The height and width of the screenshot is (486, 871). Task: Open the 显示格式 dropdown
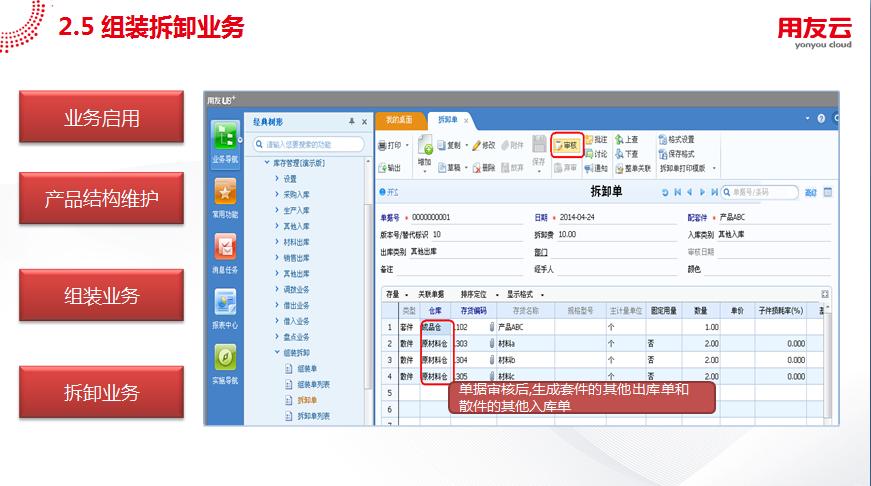coord(542,295)
